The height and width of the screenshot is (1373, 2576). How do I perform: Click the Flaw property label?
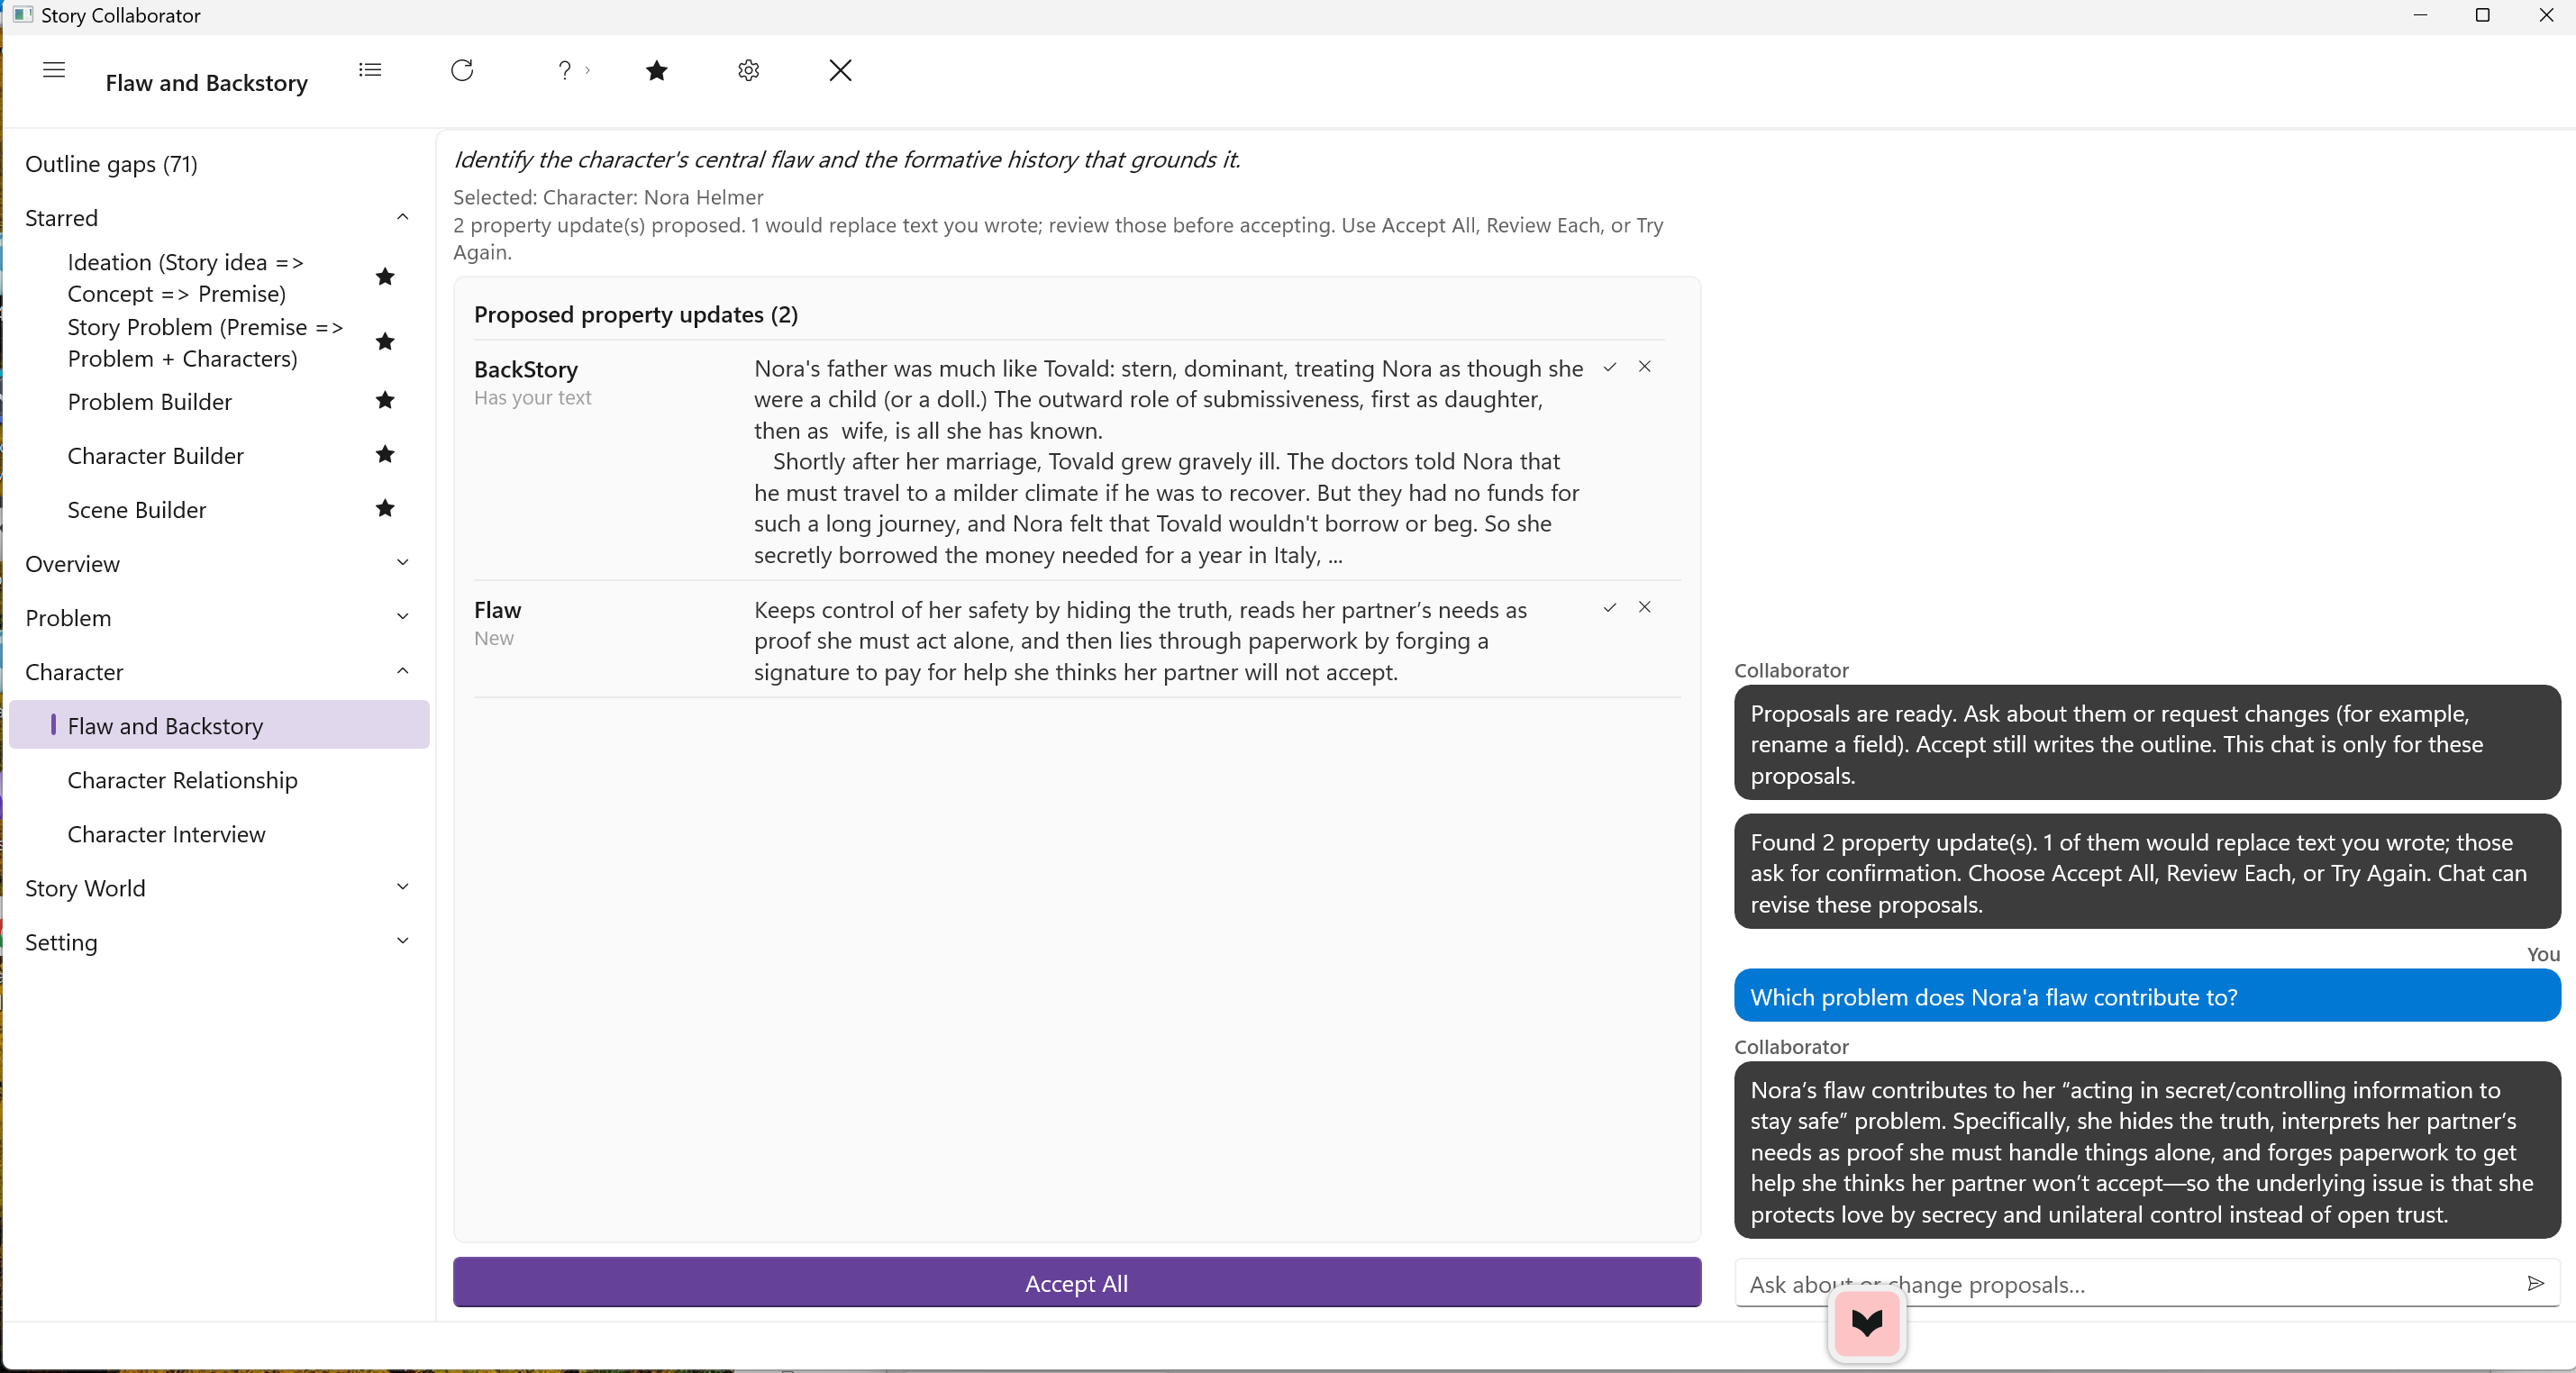click(x=498, y=609)
